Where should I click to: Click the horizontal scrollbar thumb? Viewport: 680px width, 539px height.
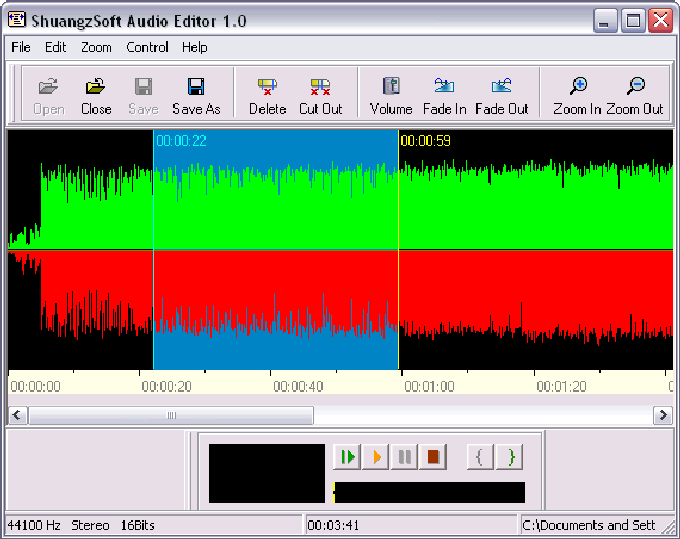click(171, 415)
